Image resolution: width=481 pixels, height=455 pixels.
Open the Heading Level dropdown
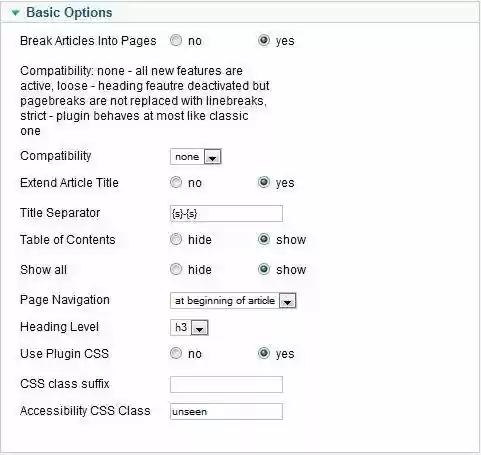tap(189, 327)
